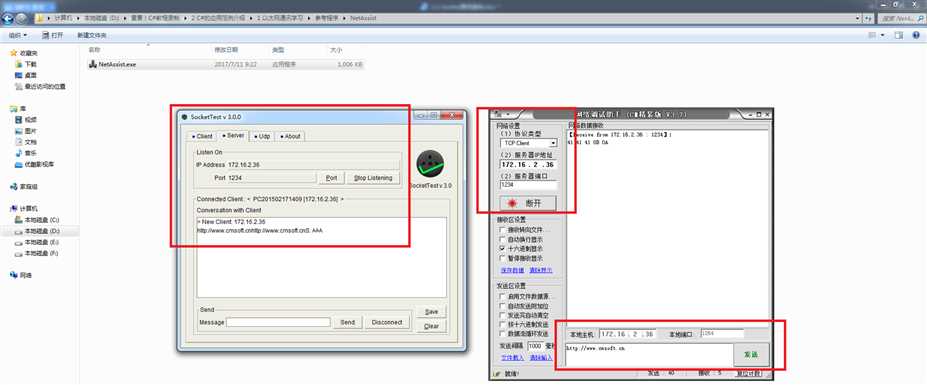
Task: Expand breadcrumb arrow after 参考程序
Action: (x=345, y=18)
